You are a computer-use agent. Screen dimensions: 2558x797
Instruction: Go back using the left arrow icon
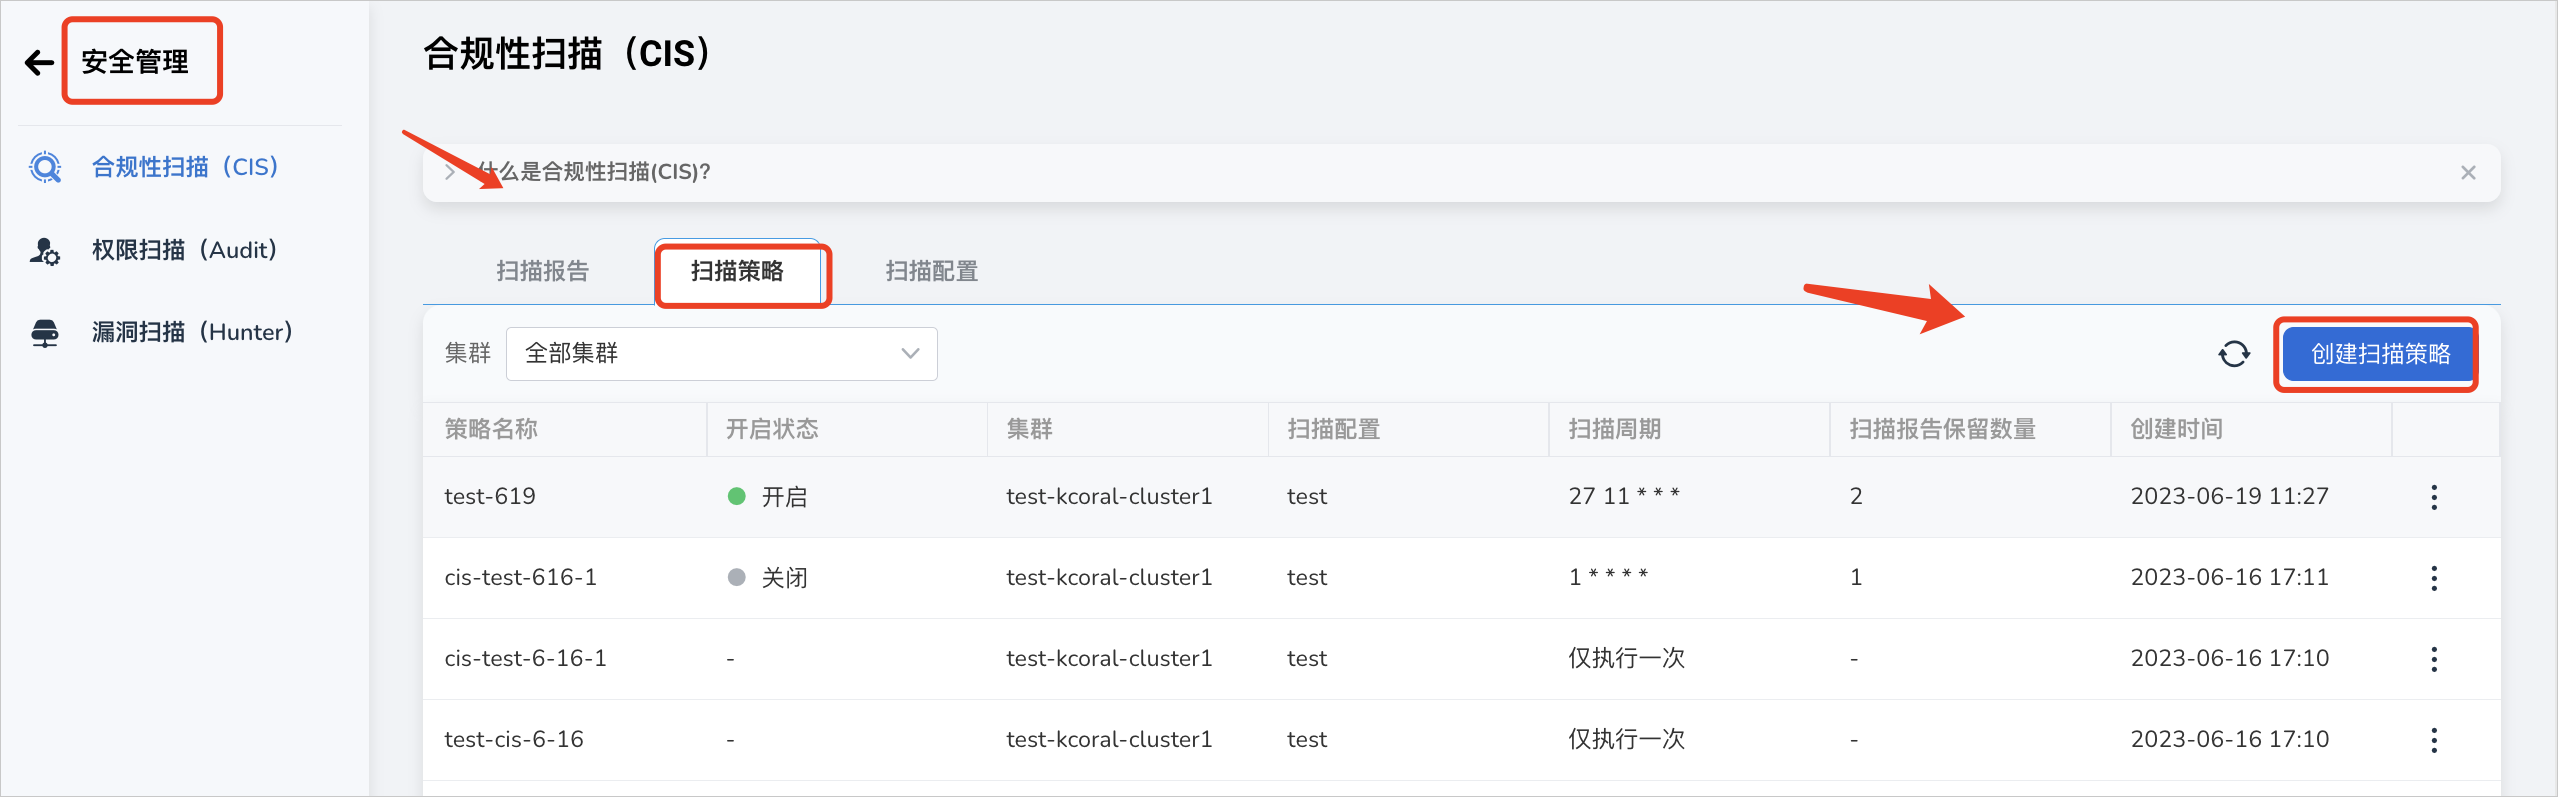pos(40,62)
